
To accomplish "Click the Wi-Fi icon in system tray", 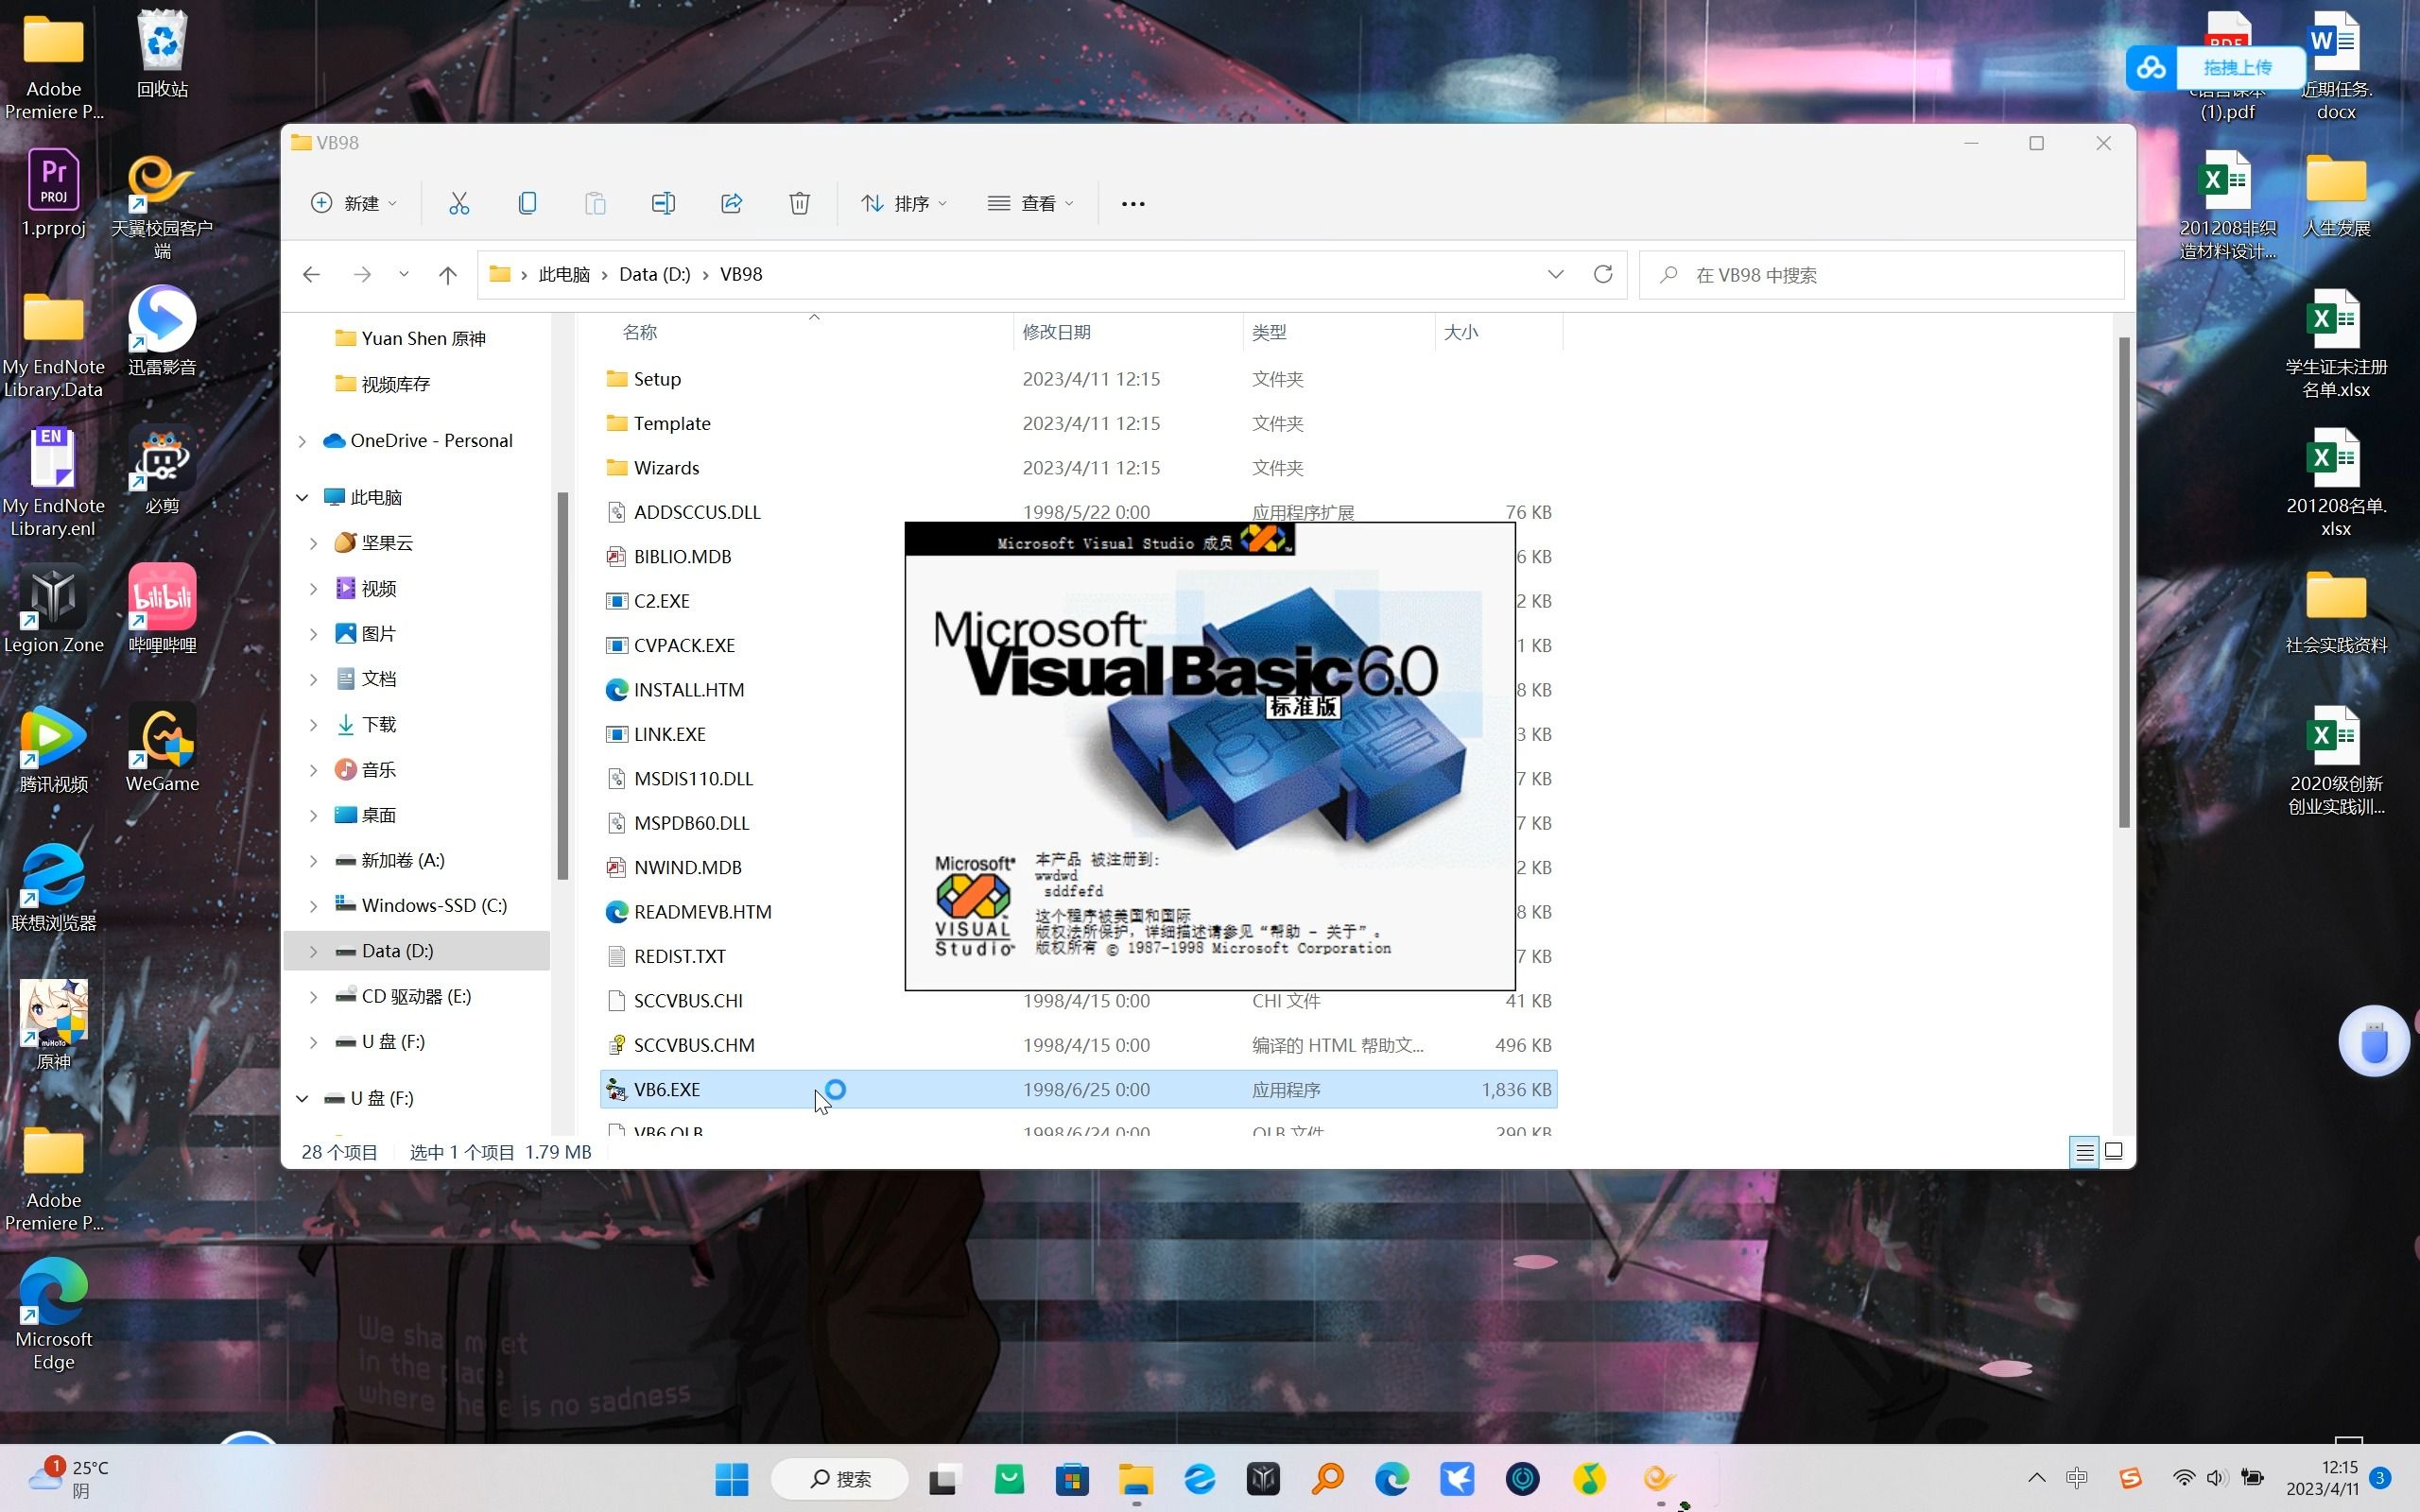I will tap(2184, 1477).
